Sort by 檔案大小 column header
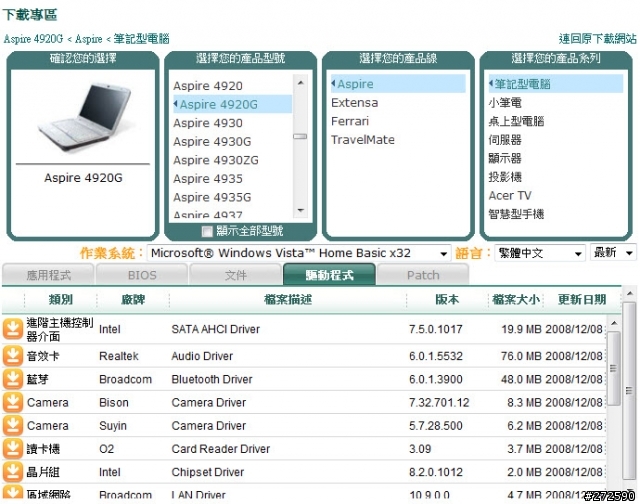The width and height of the screenshot is (640, 504). pos(516,300)
